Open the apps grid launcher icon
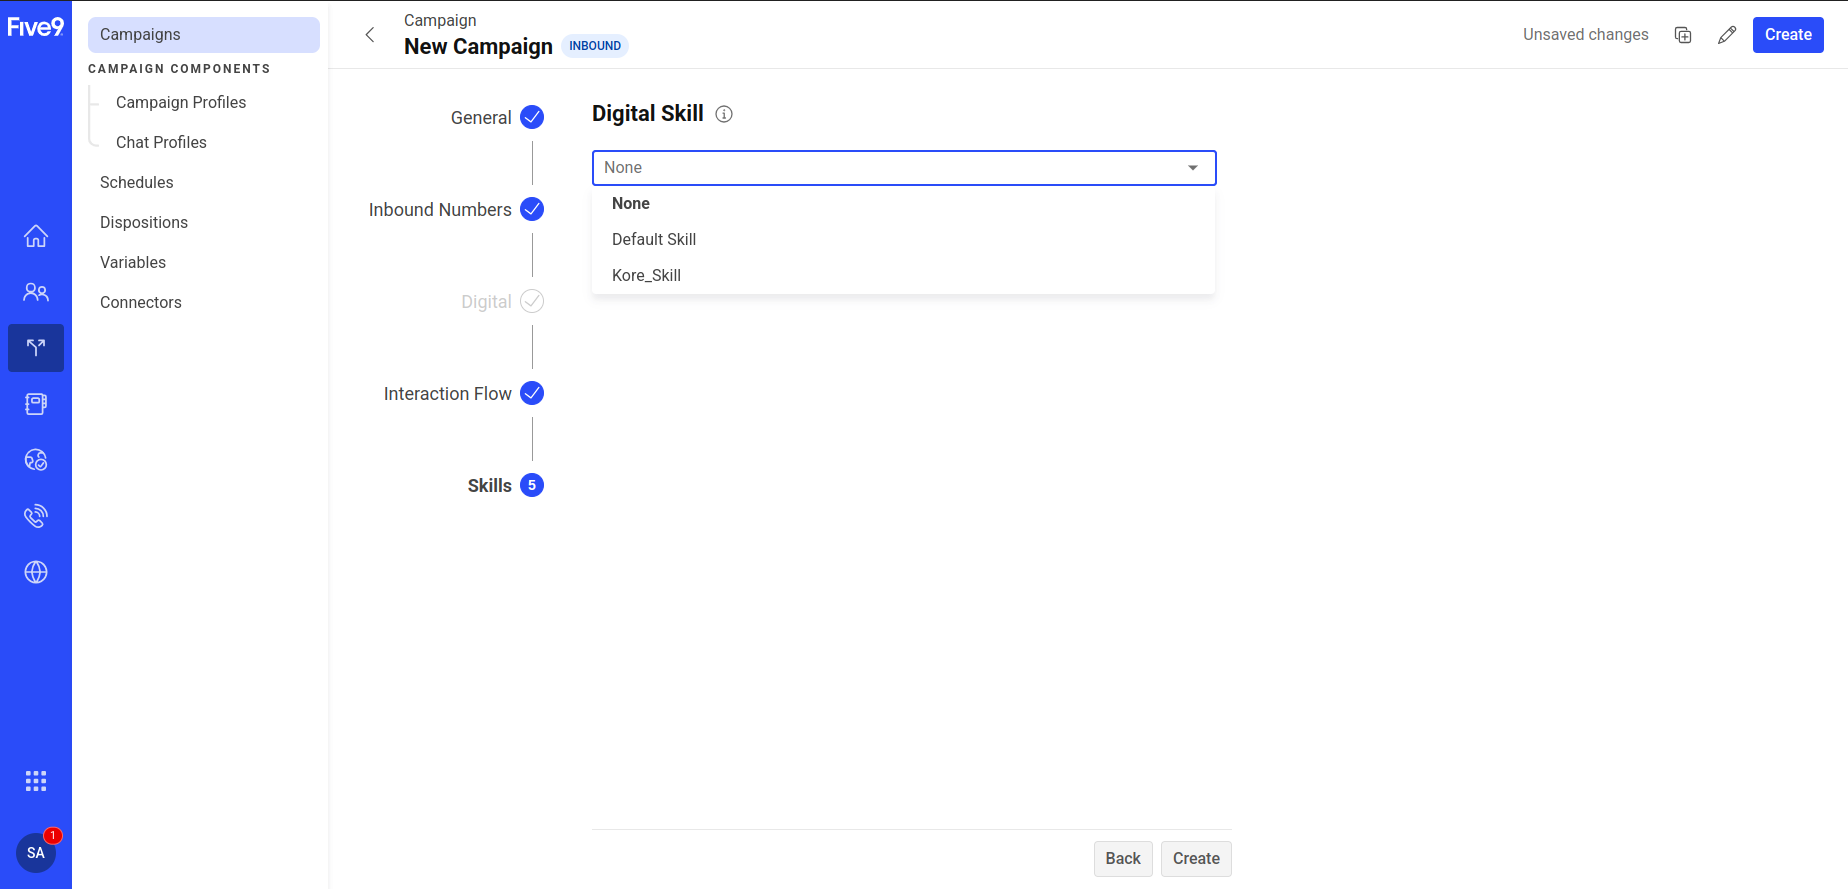This screenshot has height=889, width=1848. (36, 781)
